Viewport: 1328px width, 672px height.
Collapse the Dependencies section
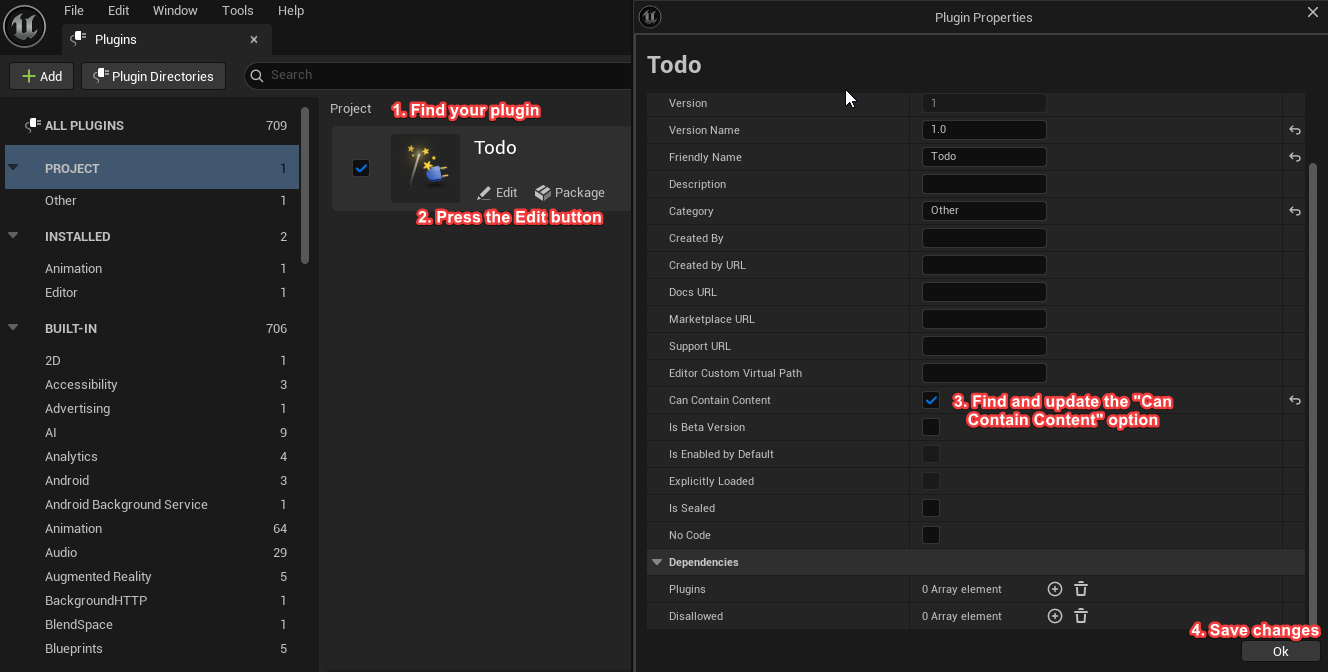tap(657, 562)
